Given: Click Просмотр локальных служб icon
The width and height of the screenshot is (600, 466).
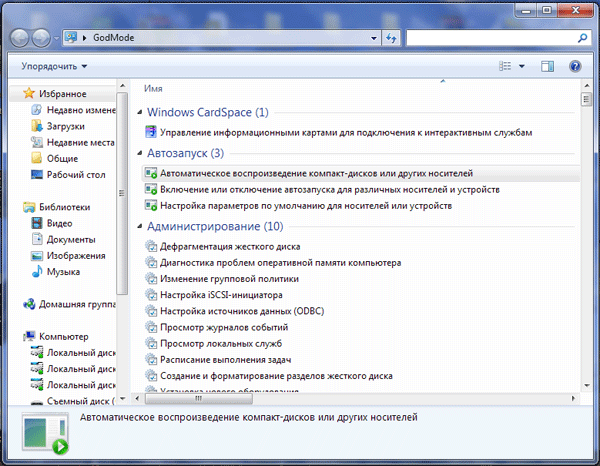Looking at the screenshot, I should tap(151, 344).
